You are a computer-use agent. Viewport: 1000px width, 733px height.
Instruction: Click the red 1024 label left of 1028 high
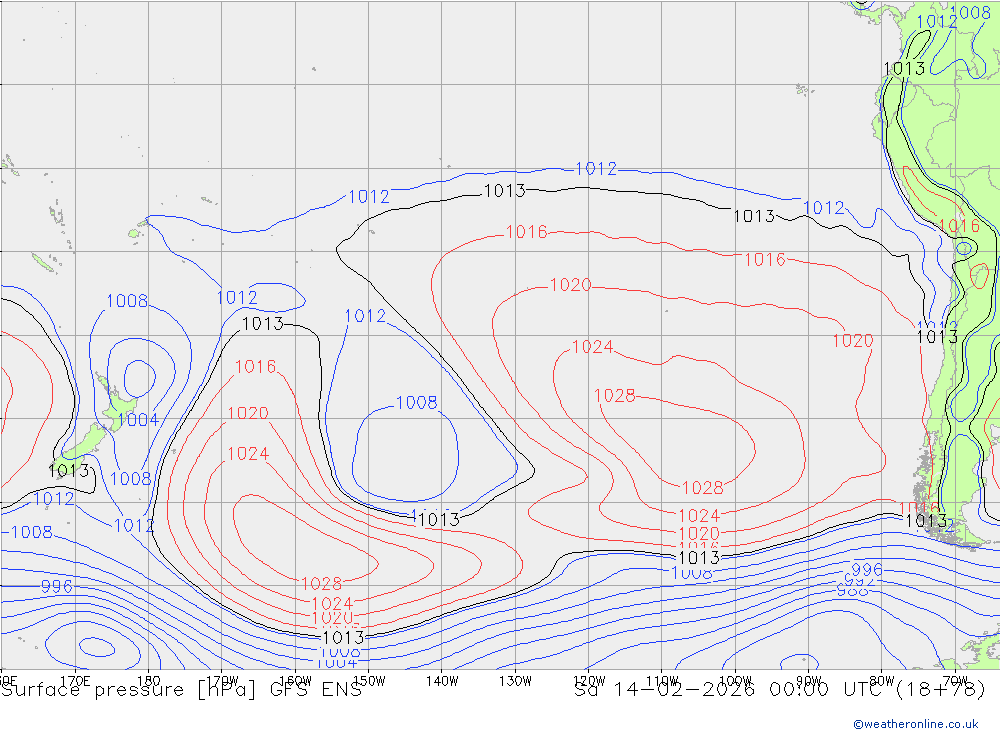[x=592, y=347]
